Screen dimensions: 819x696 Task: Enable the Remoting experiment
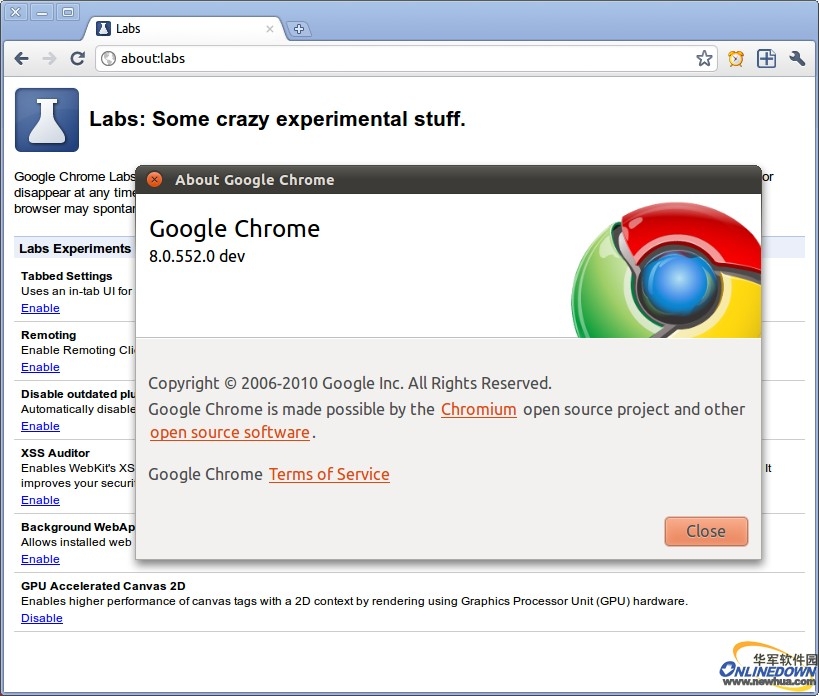[x=40, y=367]
